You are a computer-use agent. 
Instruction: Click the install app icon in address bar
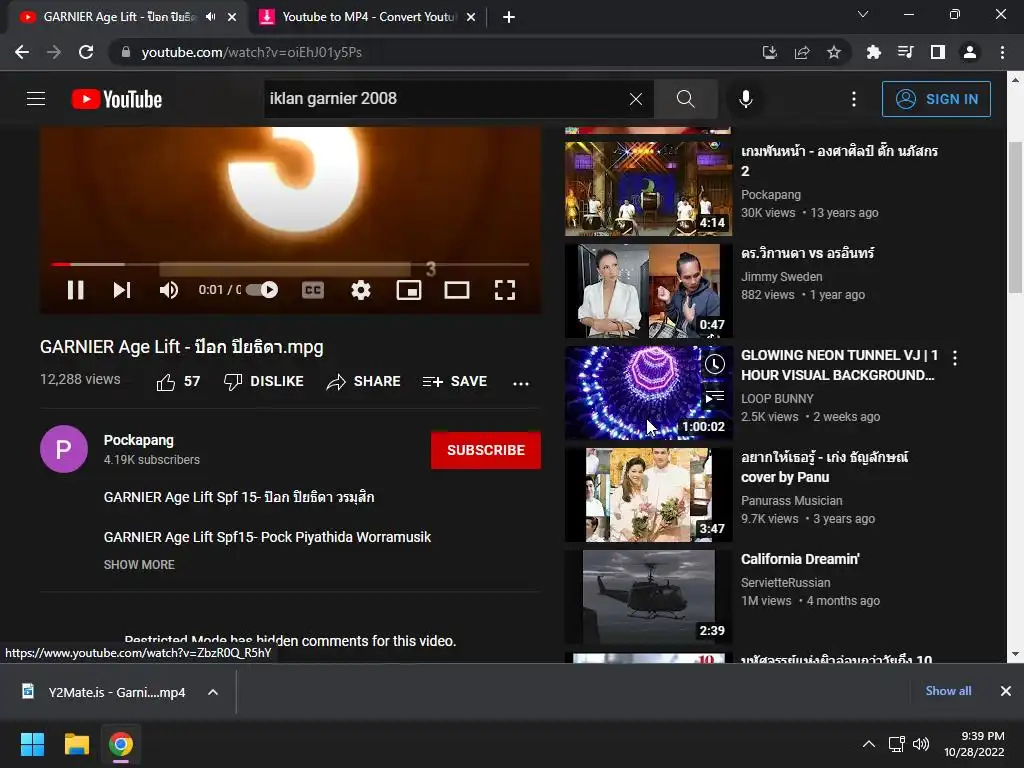pos(770,52)
